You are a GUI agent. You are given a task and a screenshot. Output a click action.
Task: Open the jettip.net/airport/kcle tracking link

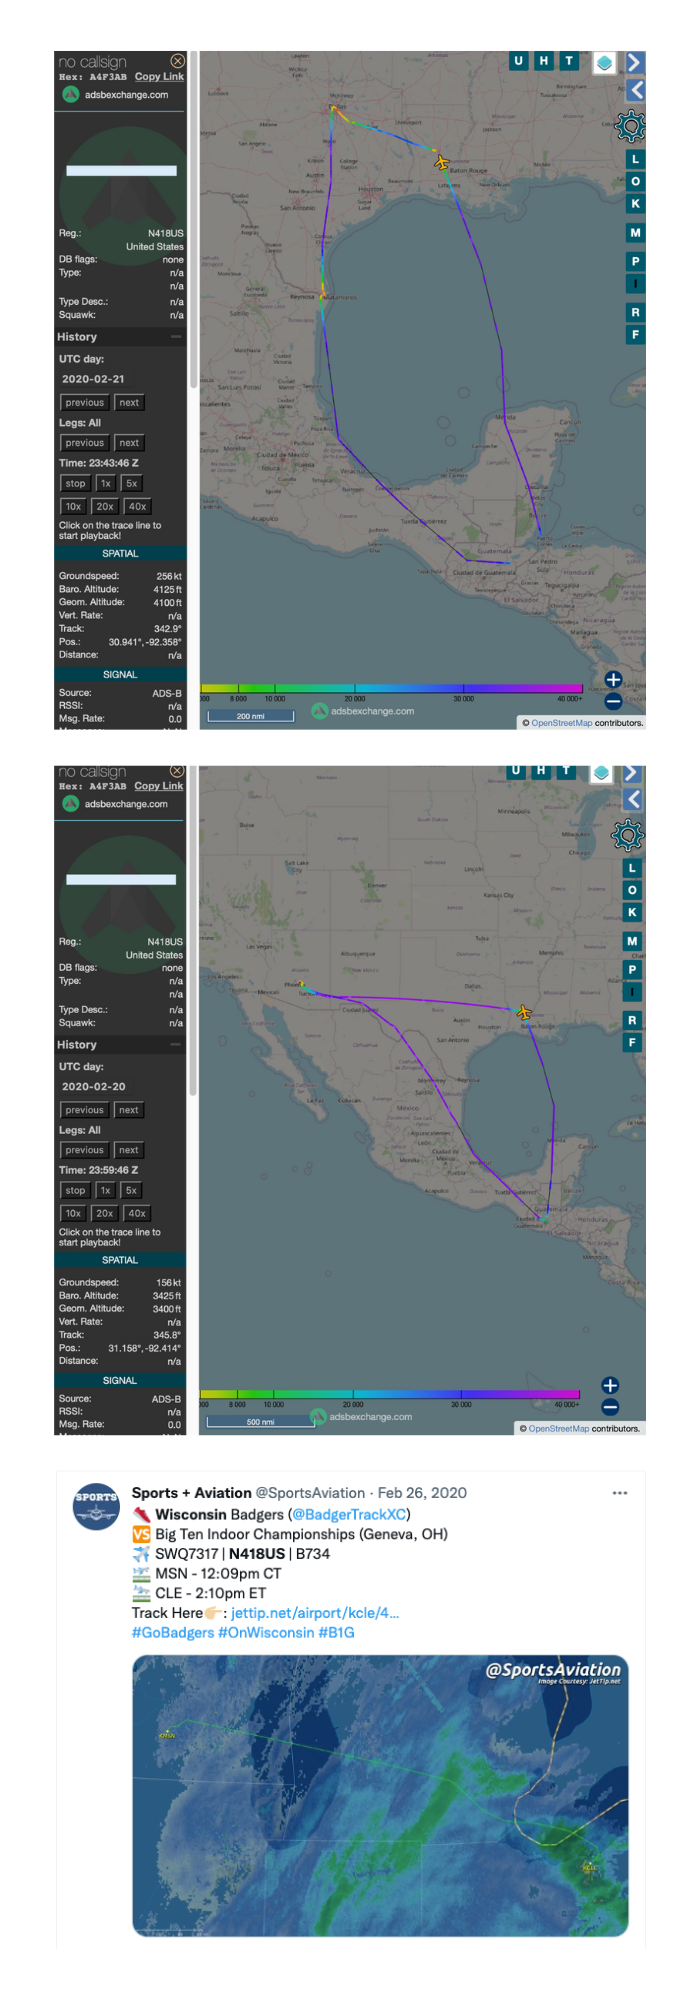click(x=315, y=1613)
